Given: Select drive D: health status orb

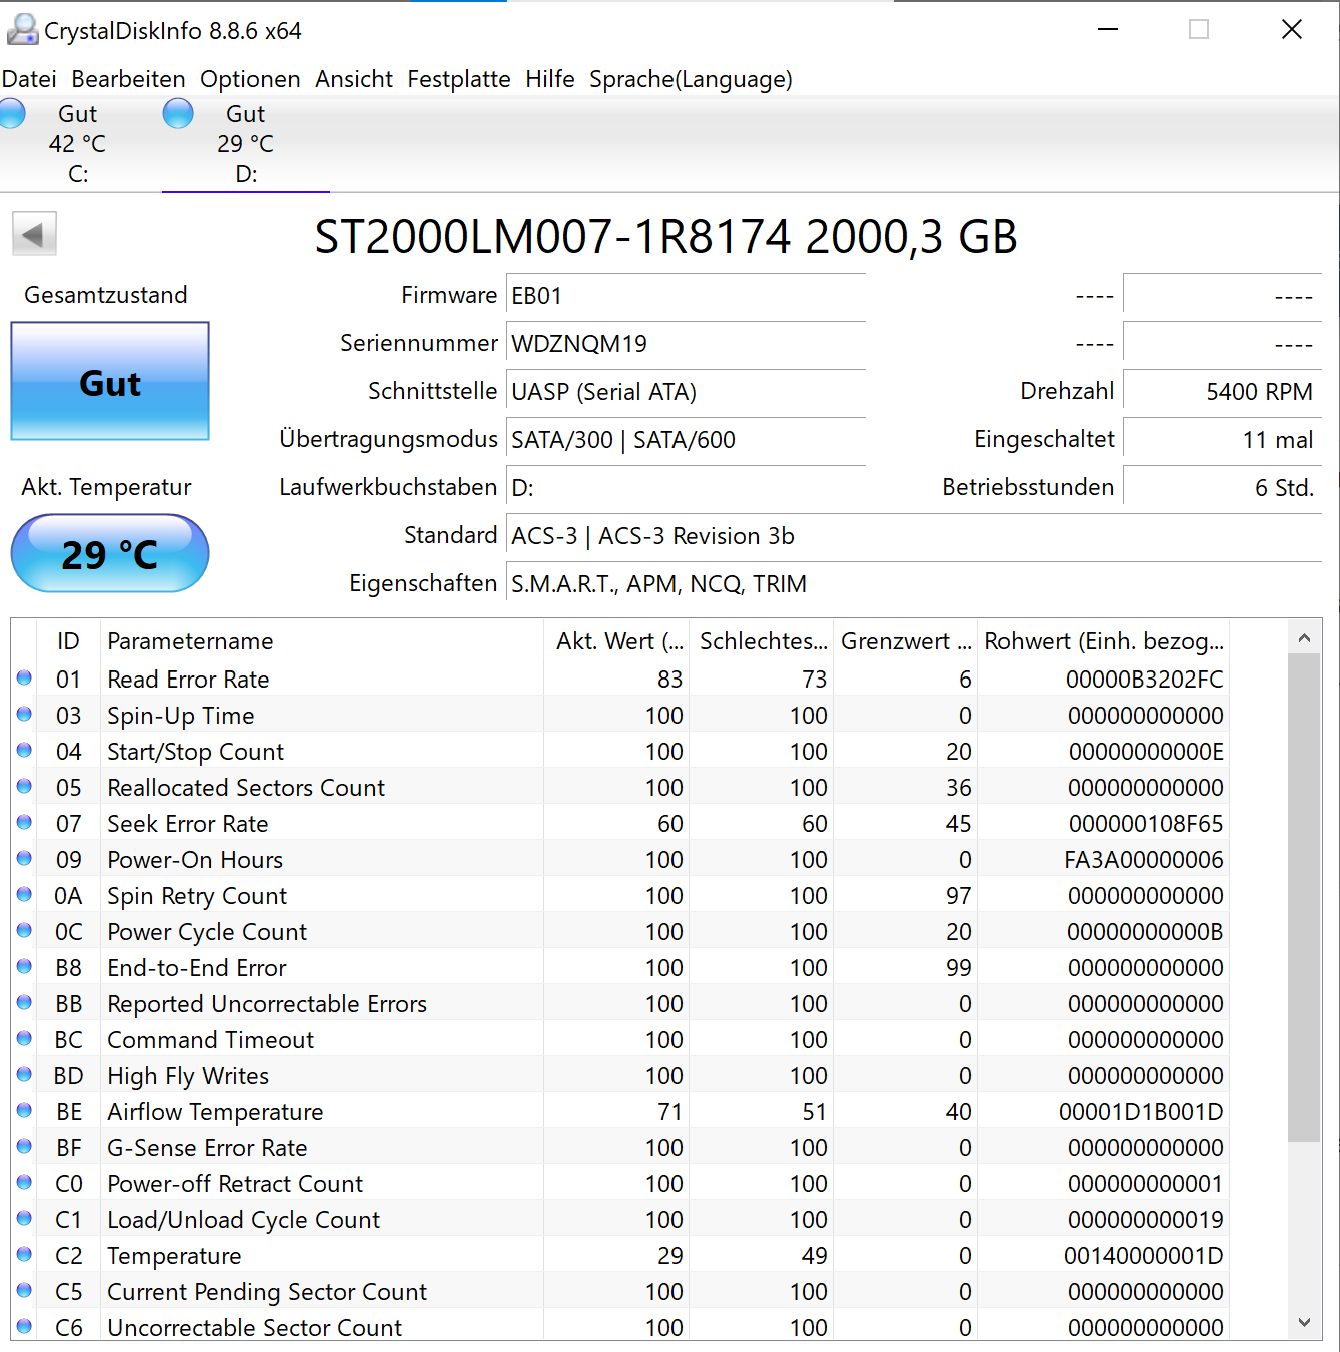Looking at the screenshot, I should (178, 113).
